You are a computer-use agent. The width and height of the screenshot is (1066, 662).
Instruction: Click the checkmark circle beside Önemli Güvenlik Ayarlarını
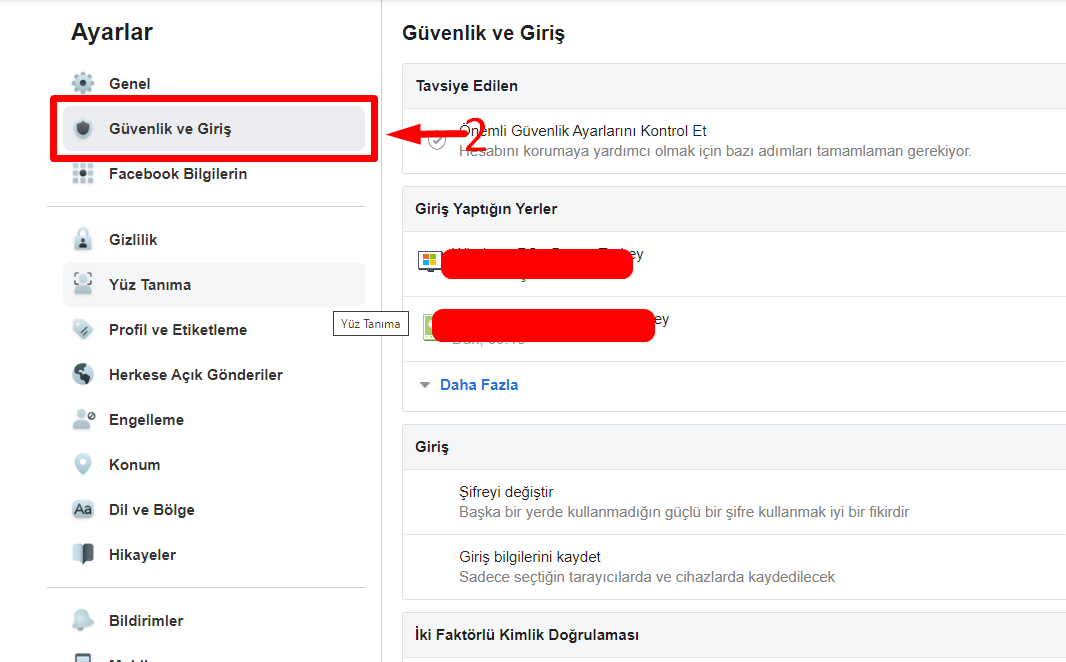coord(437,141)
